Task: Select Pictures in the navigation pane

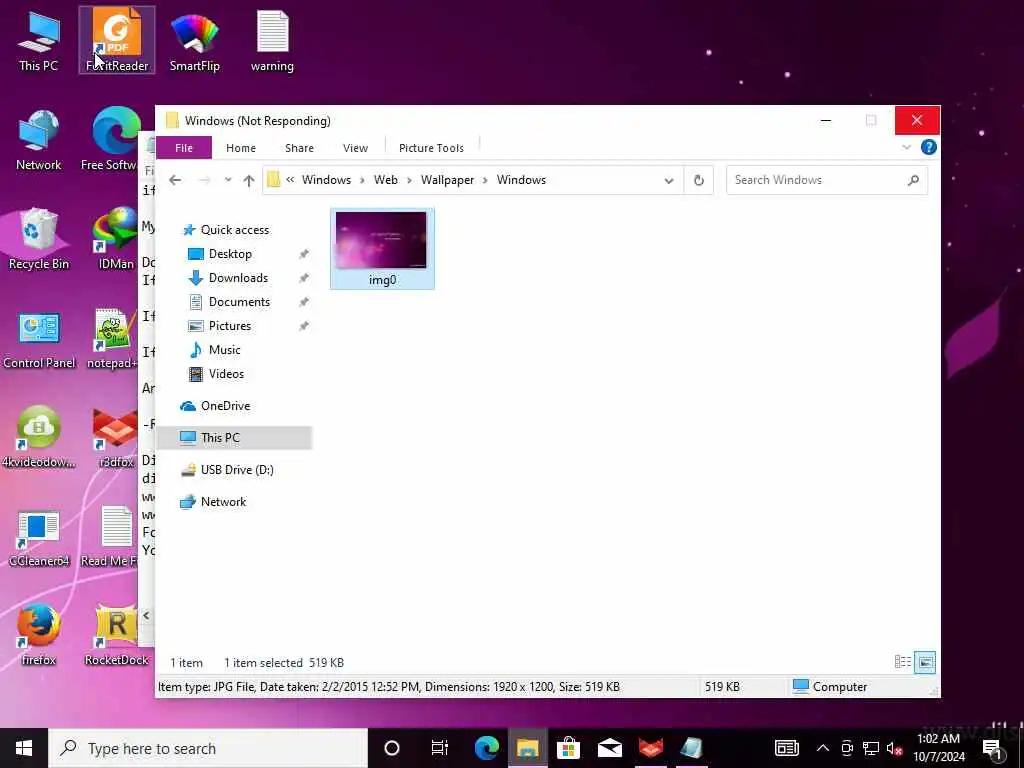Action: (x=229, y=326)
